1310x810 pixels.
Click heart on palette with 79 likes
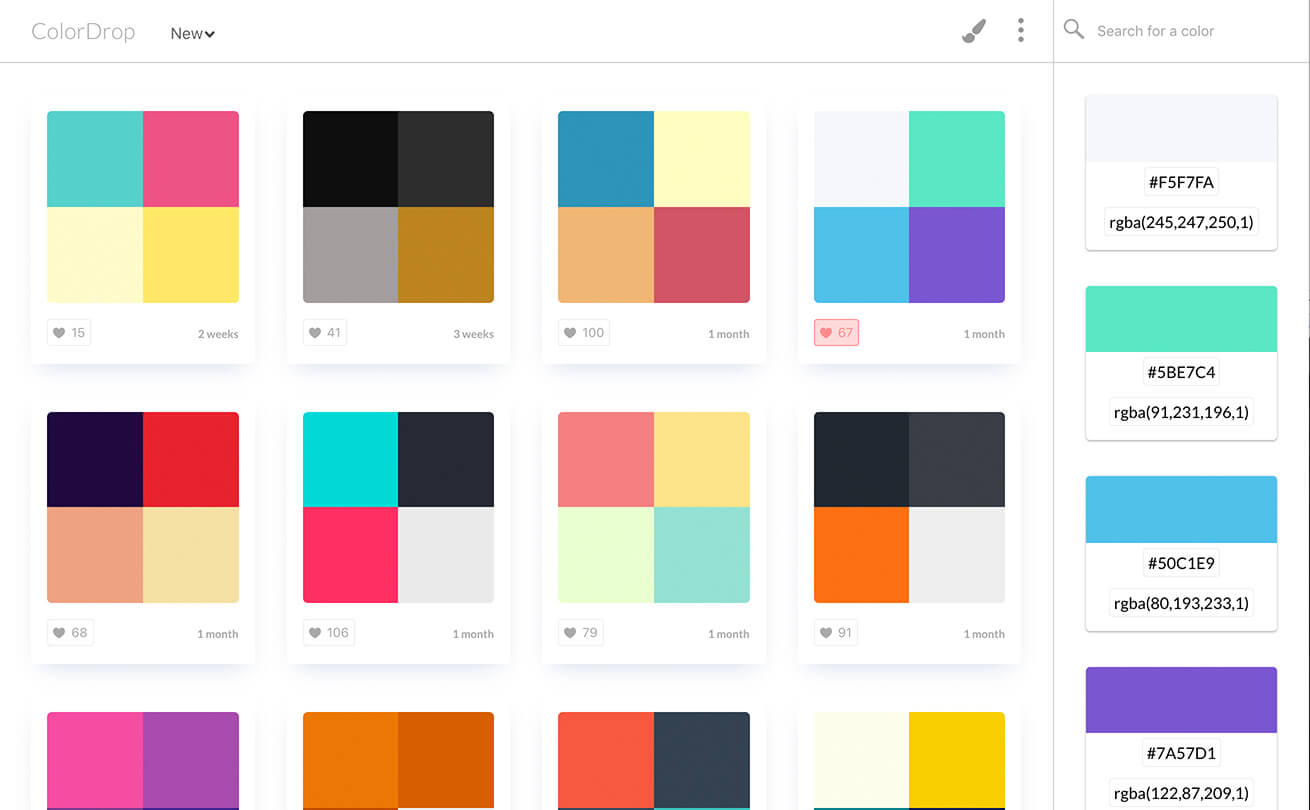tap(580, 632)
